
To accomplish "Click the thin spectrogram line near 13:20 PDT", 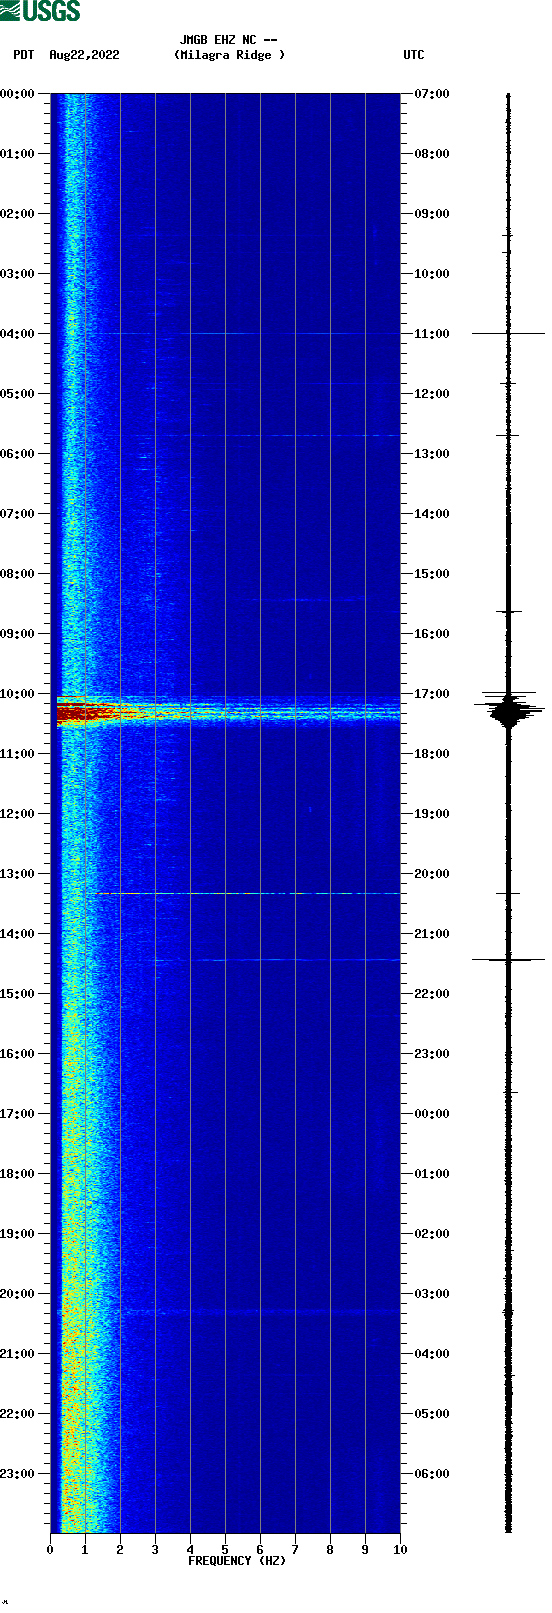I will 250,893.
